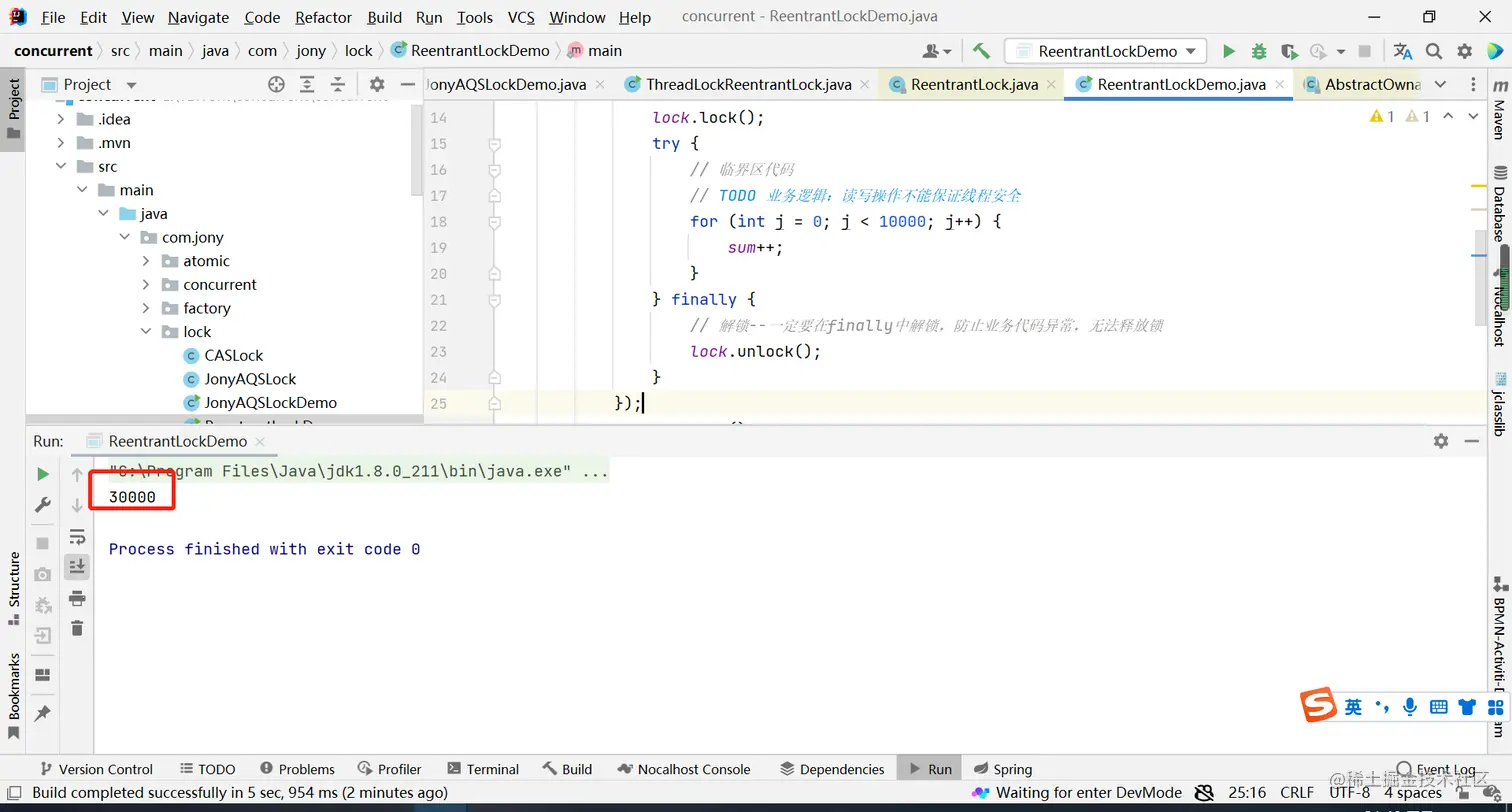Image resolution: width=1512 pixels, height=812 pixels.
Task: Open IDE settings gear in top toolbar
Action: [1465, 51]
